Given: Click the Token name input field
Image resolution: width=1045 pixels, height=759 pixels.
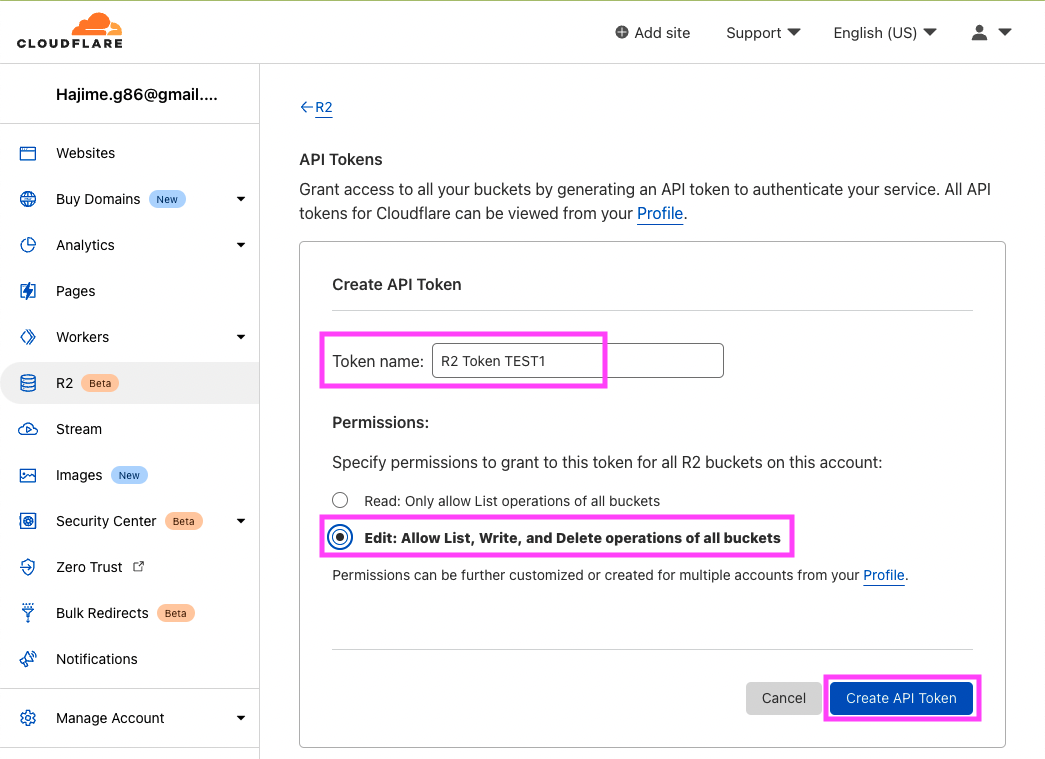Looking at the screenshot, I should tap(577, 360).
